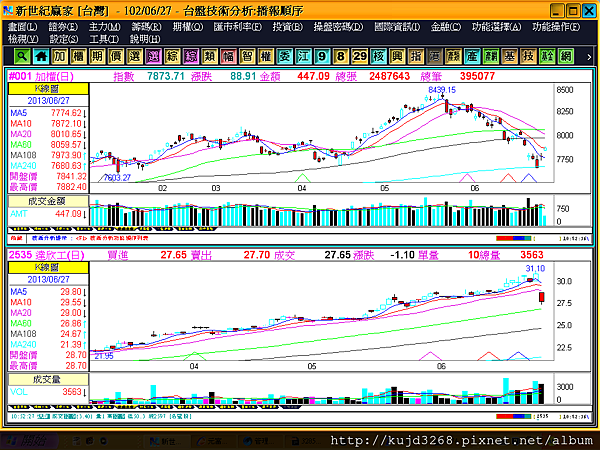
Task: Click the magenta 綜 toolbar icon
Action: point(191,57)
